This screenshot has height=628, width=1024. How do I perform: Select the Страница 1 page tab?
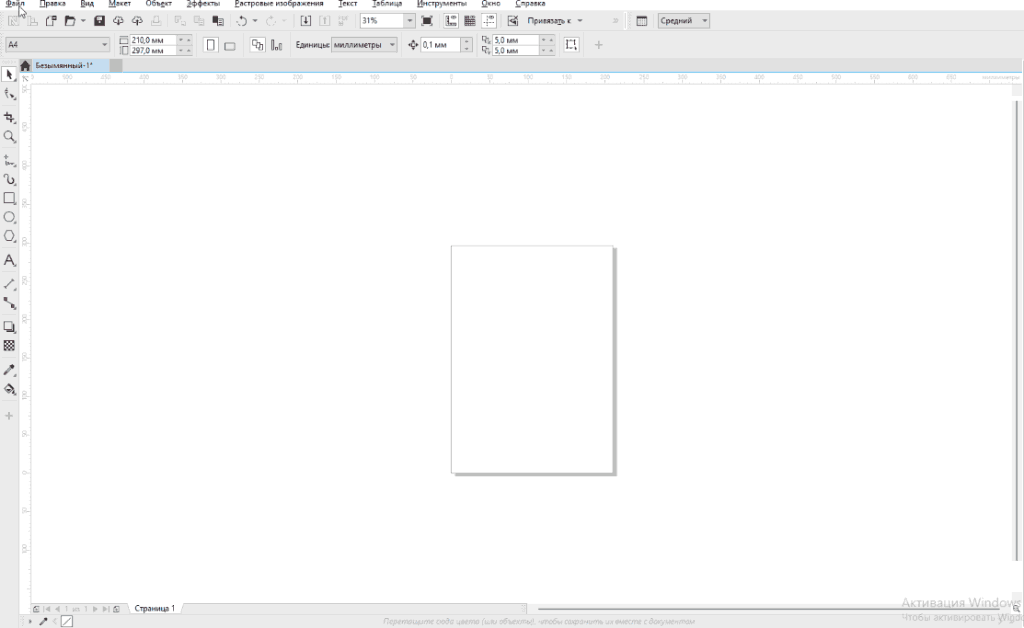point(155,608)
